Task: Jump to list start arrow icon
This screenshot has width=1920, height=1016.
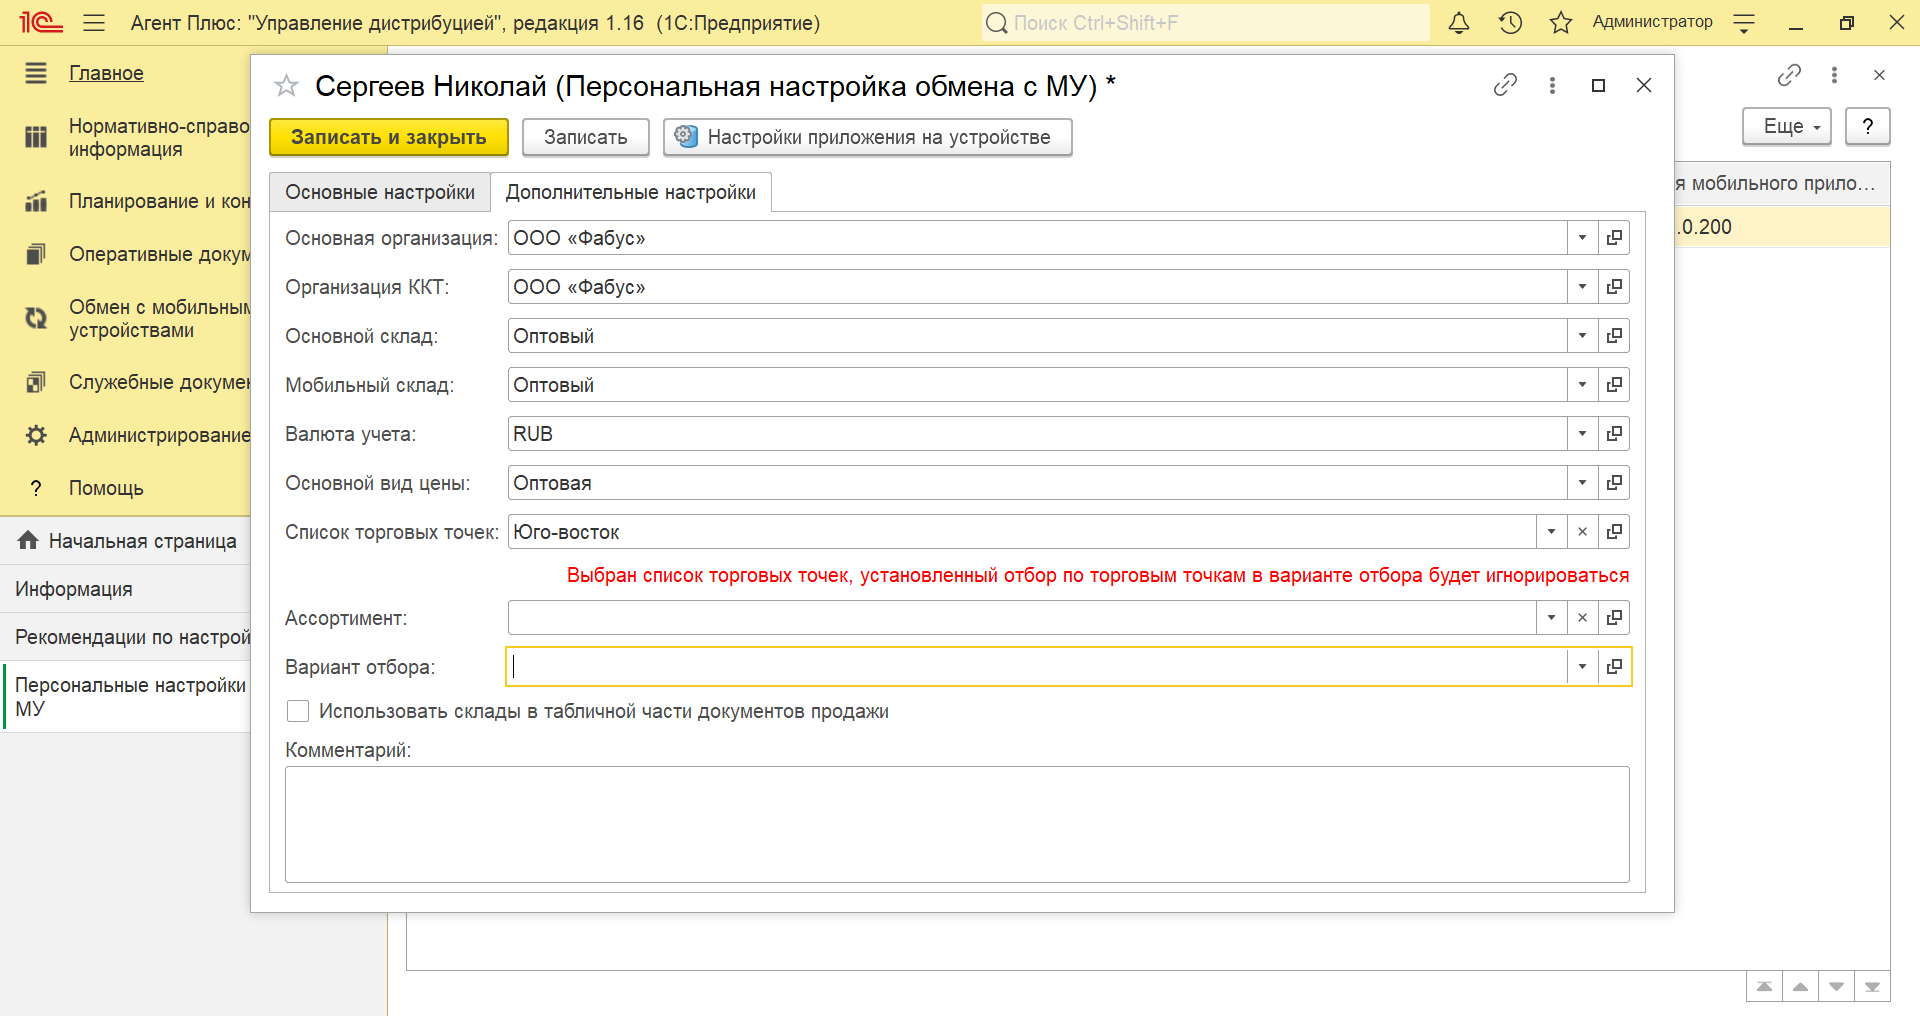Action: click(1764, 987)
